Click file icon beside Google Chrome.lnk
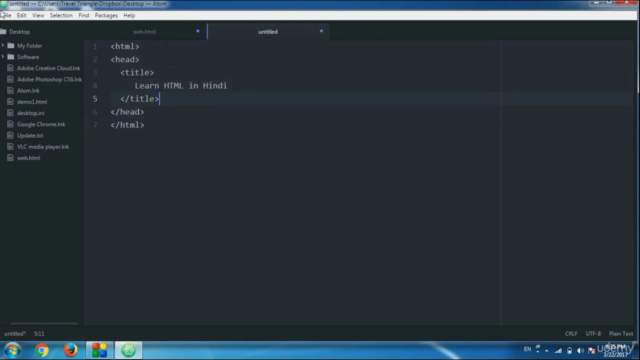Viewport: 640px width, 360px height. [11, 124]
